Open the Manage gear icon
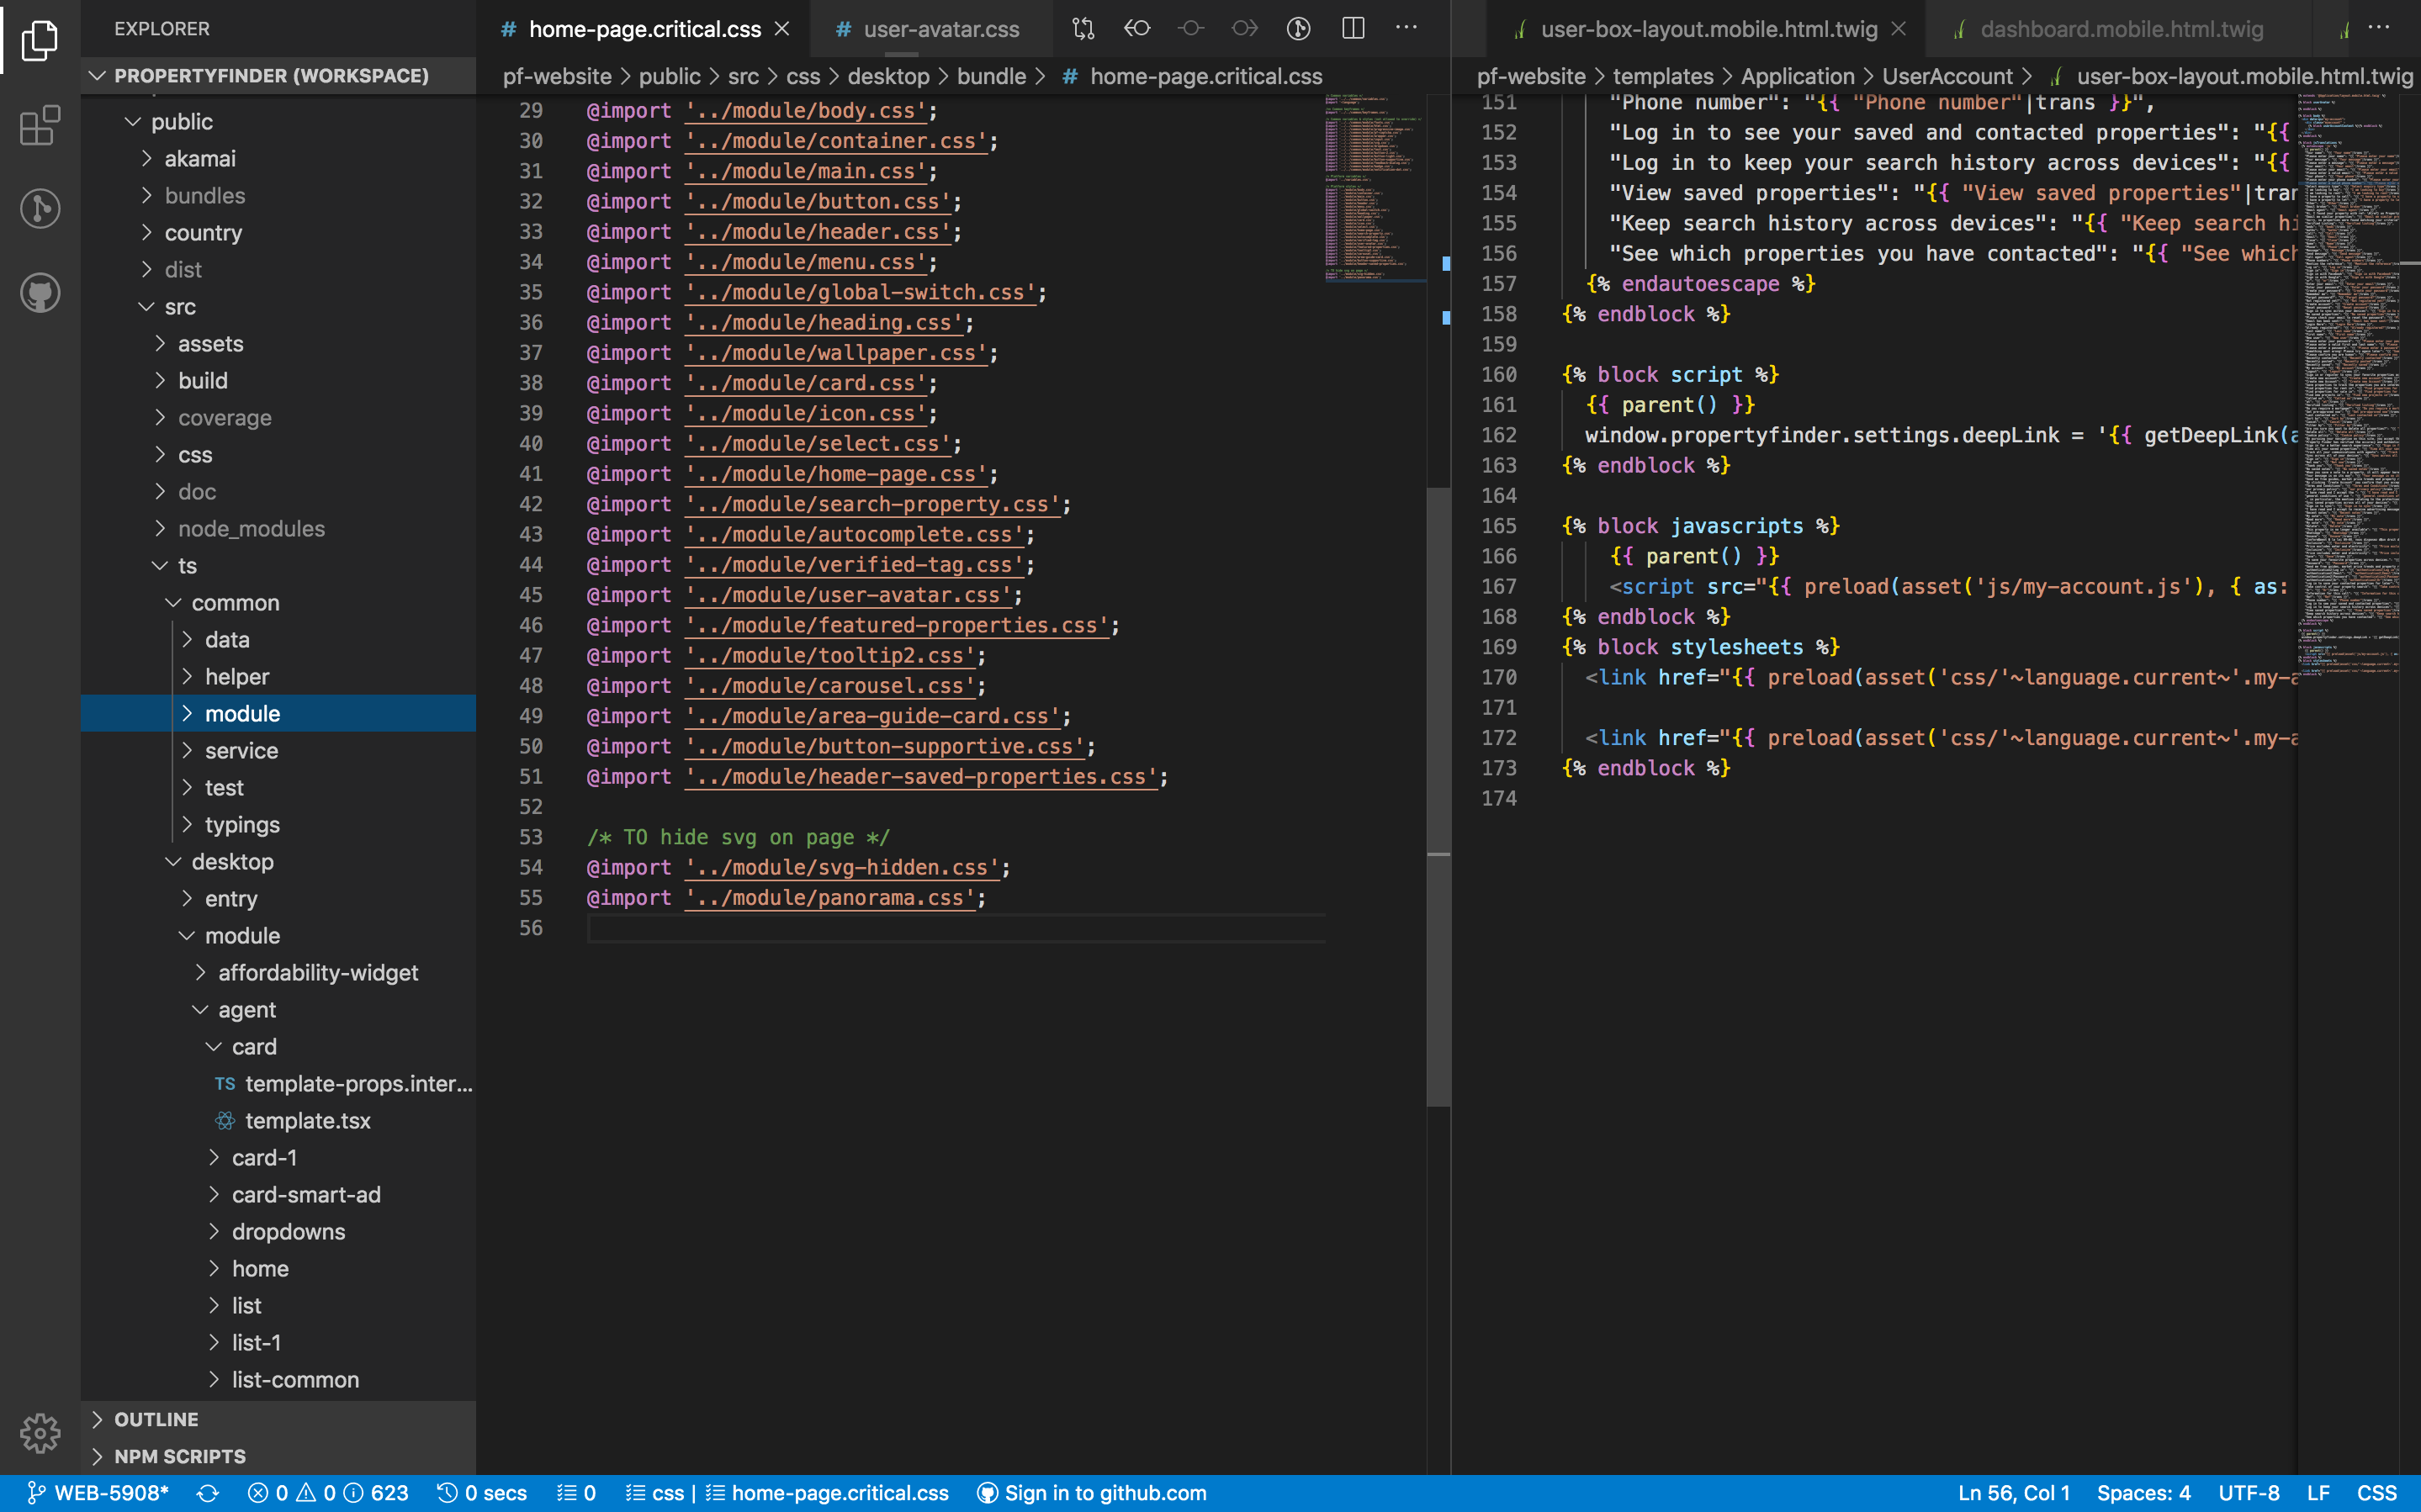The image size is (2421, 1512). [x=40, y=1432]
